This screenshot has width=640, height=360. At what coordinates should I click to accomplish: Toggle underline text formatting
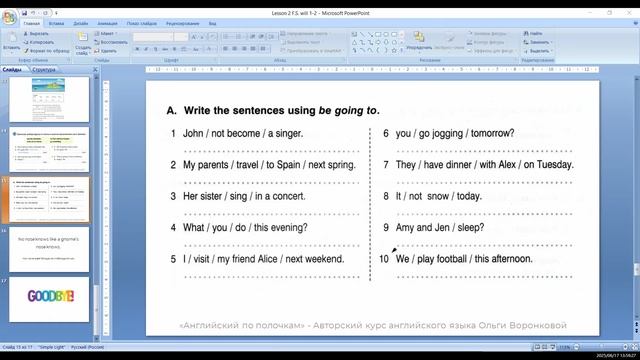click(x=156, y=49)
